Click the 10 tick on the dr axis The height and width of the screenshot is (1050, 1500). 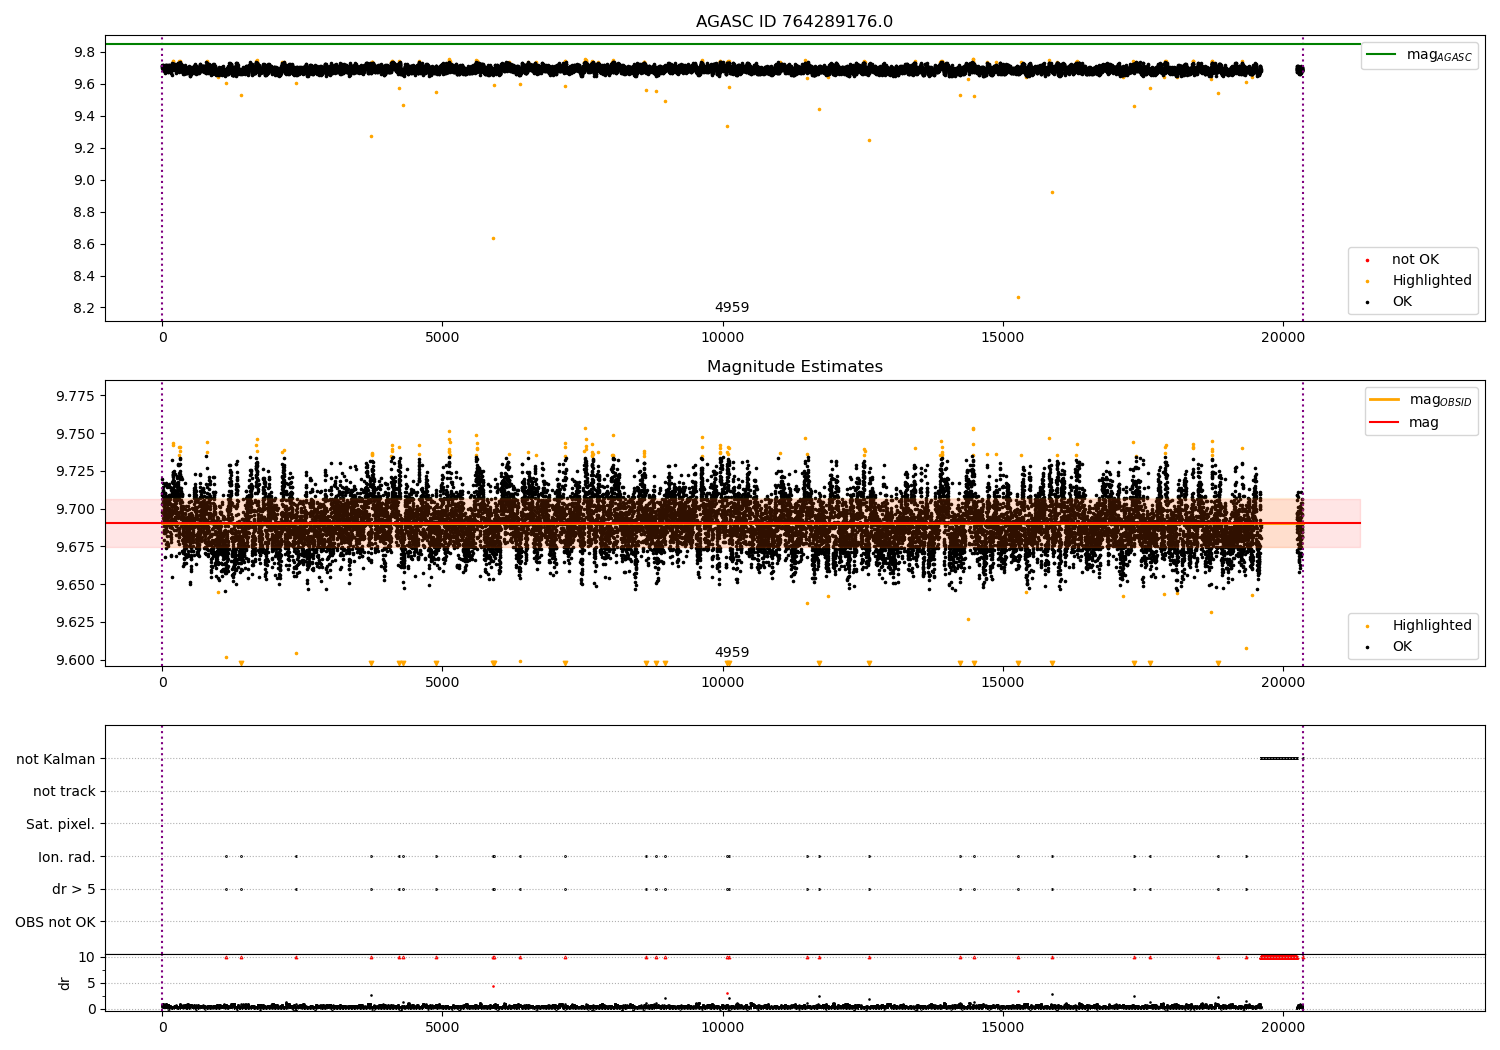click(87, 957)
